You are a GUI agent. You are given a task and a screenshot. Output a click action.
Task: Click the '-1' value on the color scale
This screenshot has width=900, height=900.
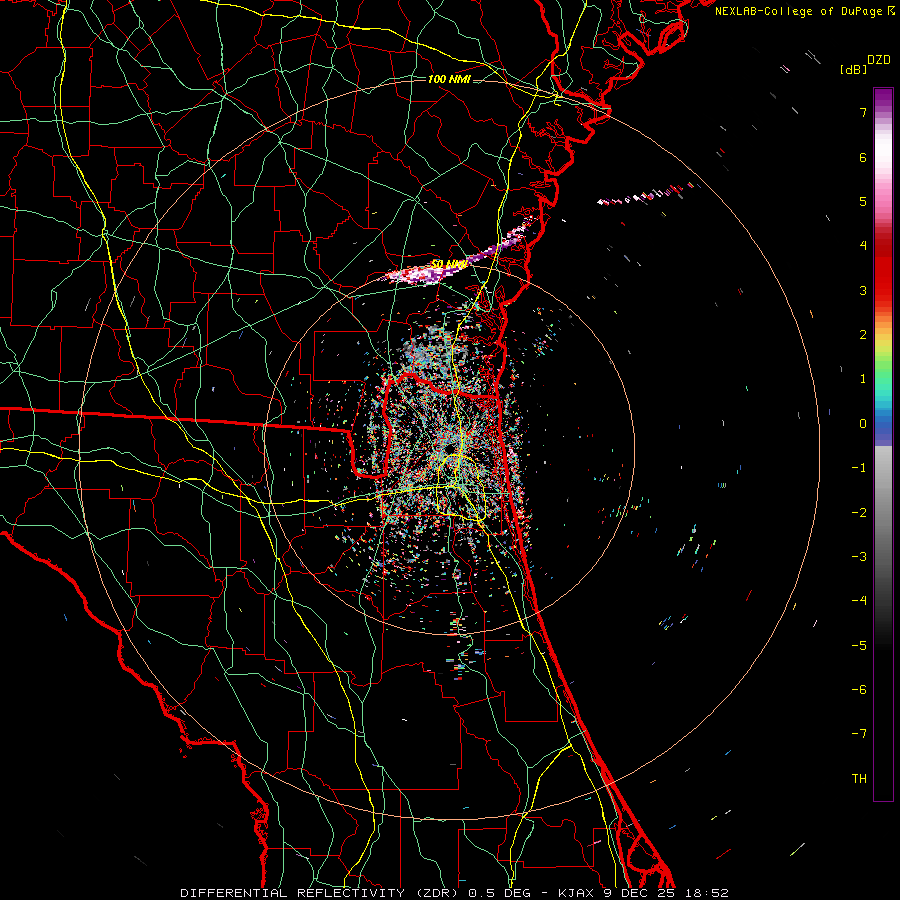click(x=859, y=468)
